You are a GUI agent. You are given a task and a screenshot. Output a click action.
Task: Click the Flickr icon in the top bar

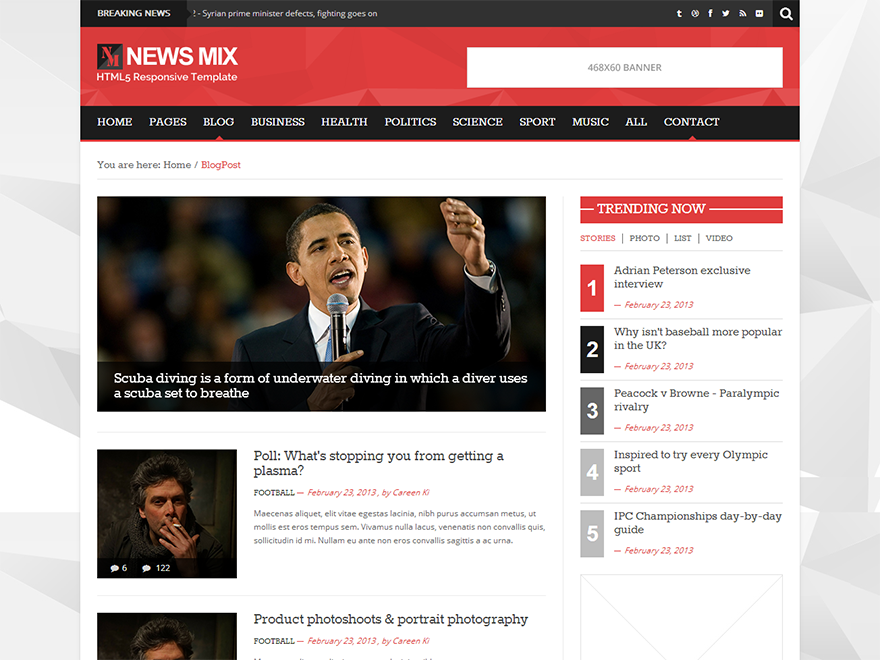758,13
